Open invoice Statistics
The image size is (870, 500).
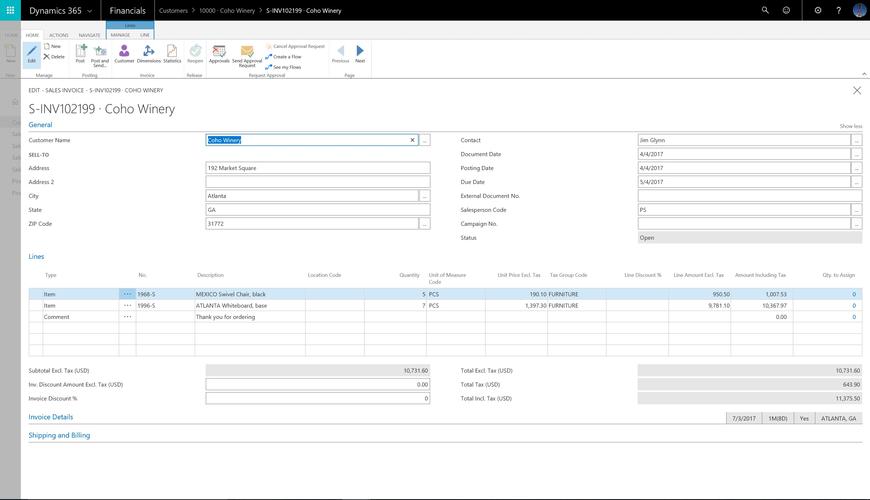tap(172, 53)
